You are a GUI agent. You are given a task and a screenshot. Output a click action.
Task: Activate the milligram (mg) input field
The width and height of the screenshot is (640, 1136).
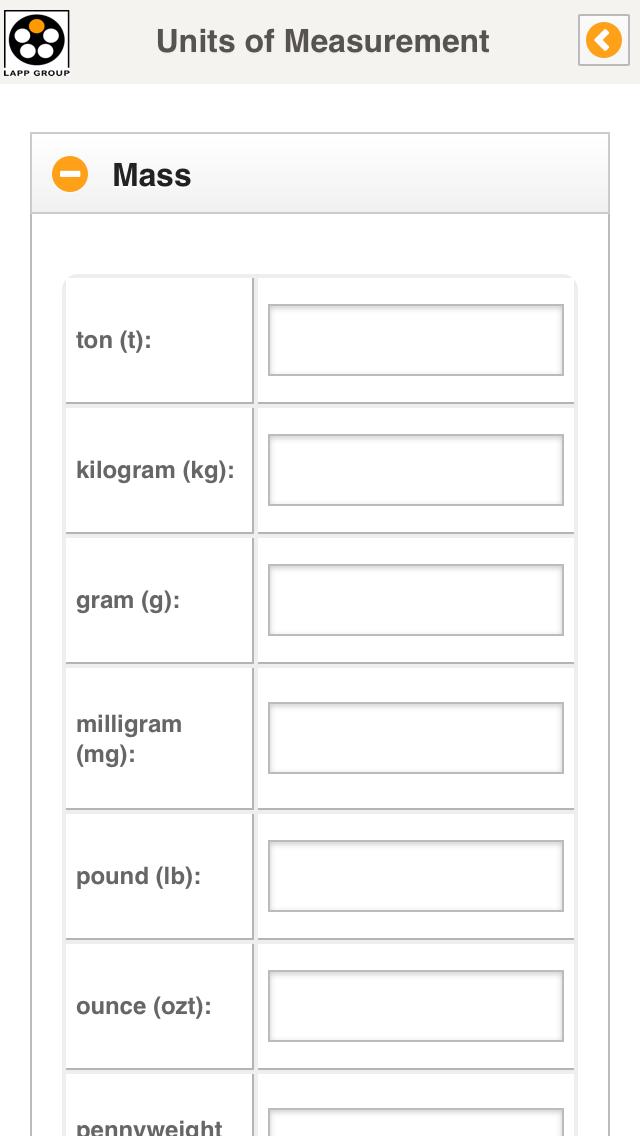click(415, 738)
